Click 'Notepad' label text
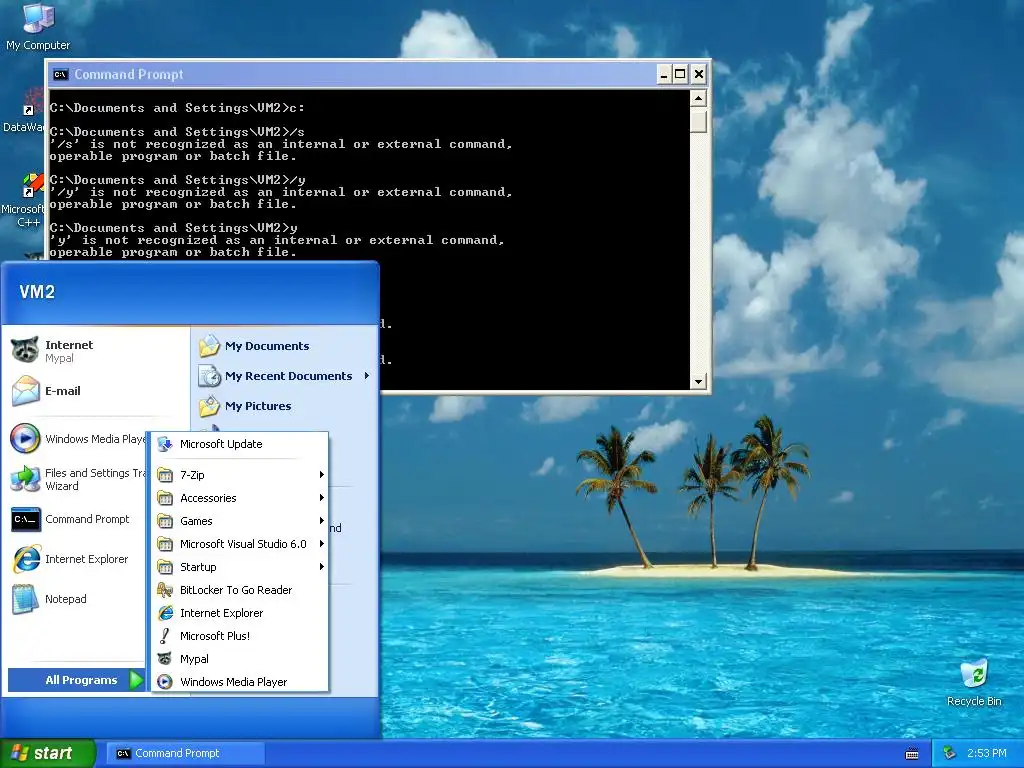Screen dimensions: 1024x768 coord(65,599)
